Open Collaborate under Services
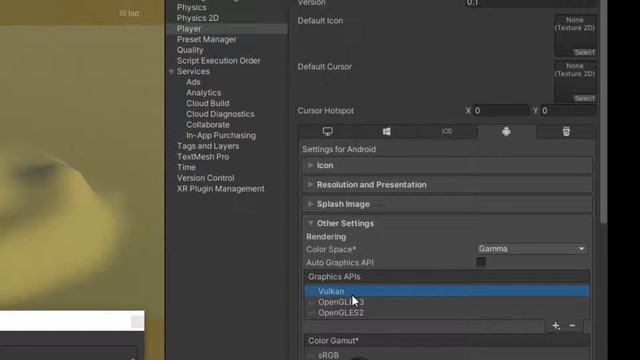Viewport: 640px width, 360px height. click(208, 124)
